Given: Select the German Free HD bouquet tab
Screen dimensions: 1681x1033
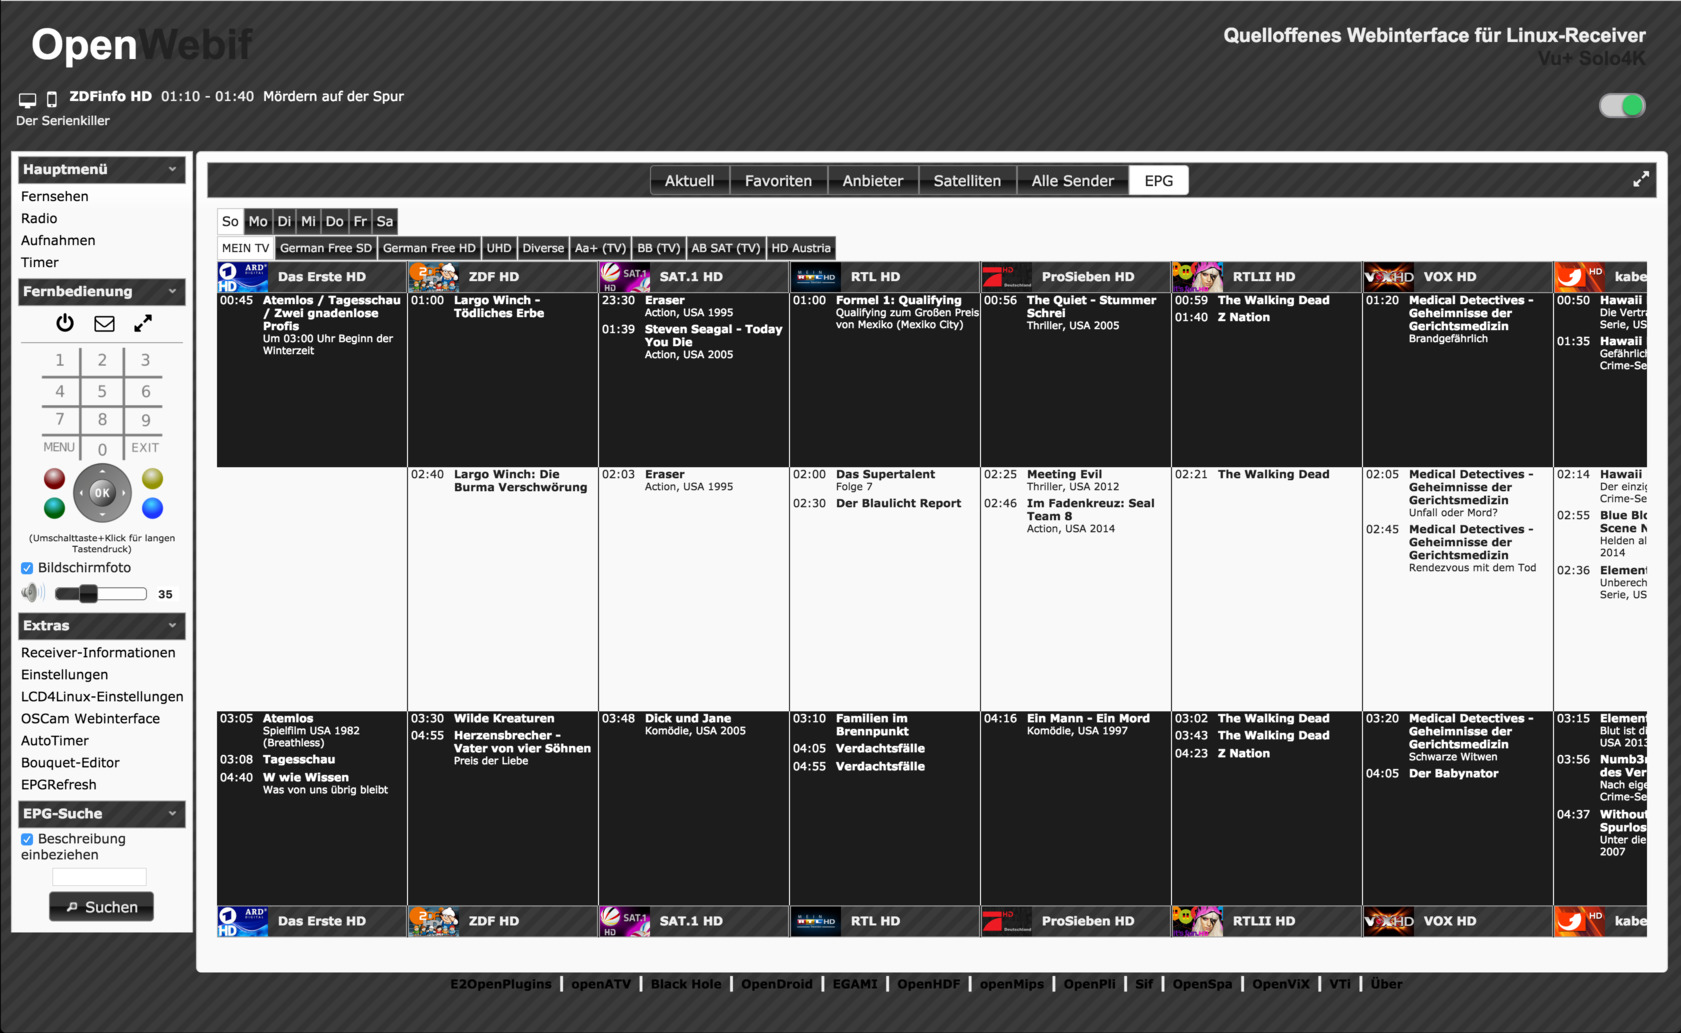Looking at the screenshot, I should pyautogui.click(x=429, y=248).
